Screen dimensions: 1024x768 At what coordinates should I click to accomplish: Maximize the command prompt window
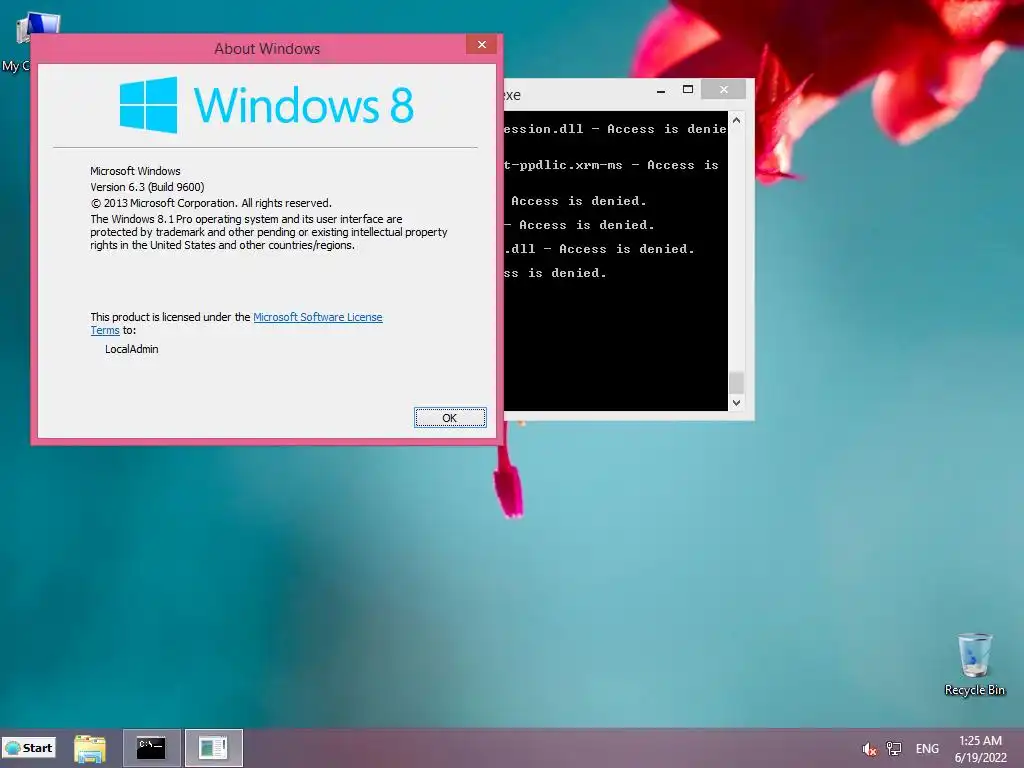688,89
